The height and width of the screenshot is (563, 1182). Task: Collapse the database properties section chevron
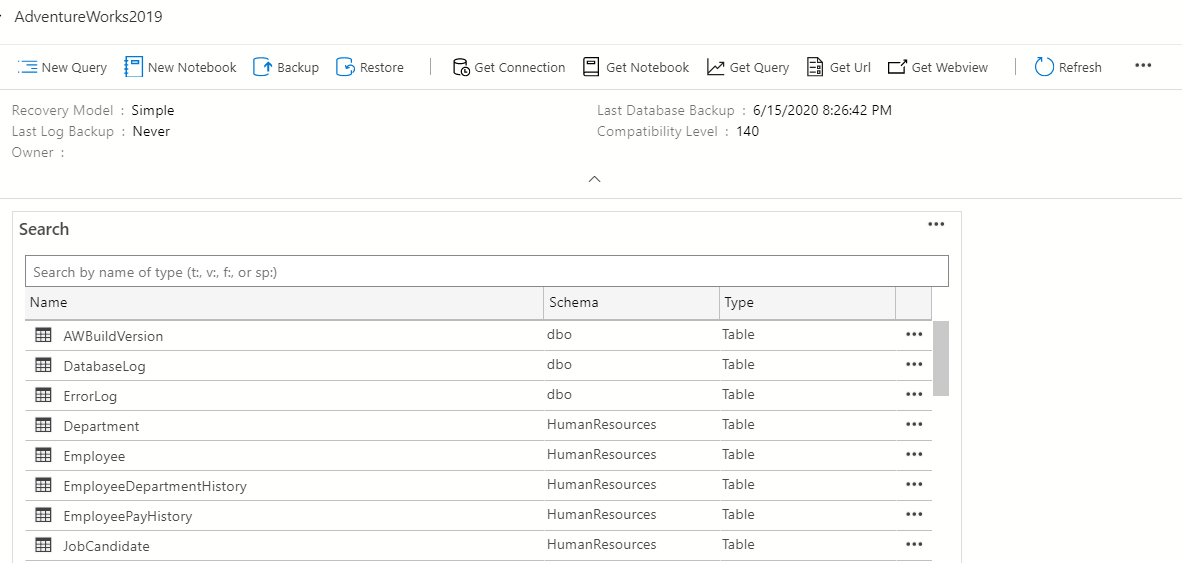coord(594,179)
